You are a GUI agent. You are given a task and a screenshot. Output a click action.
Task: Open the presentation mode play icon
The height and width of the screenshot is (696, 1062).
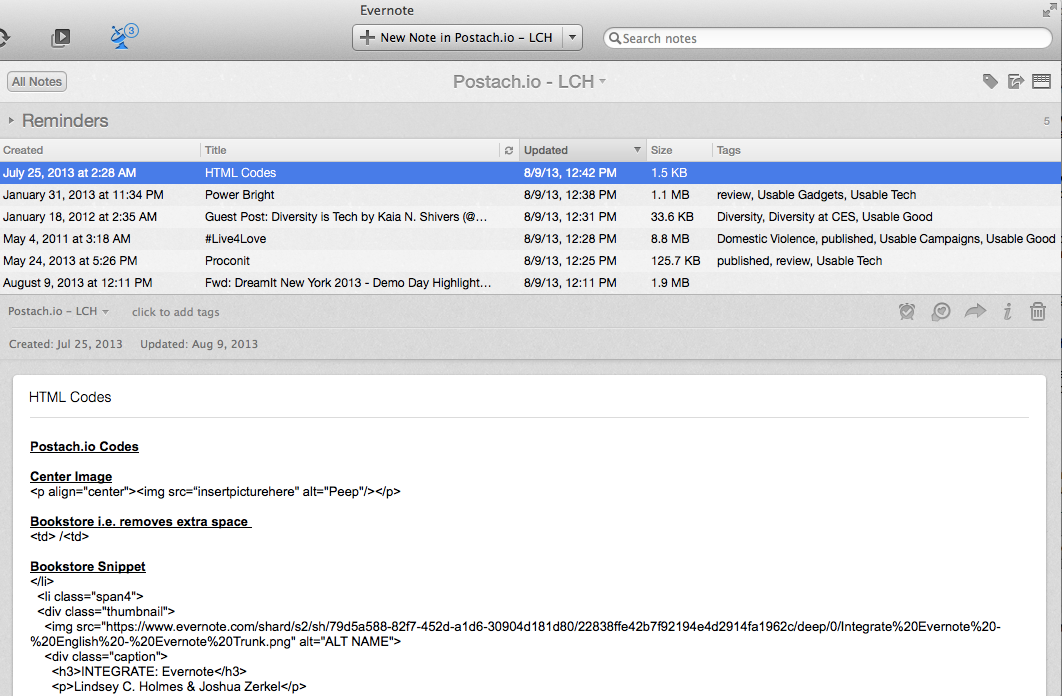pos(61,38)
